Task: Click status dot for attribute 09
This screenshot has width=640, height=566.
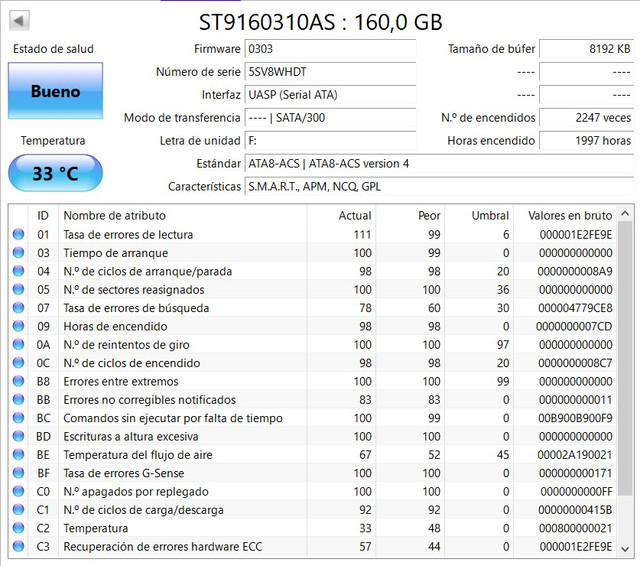Action: pyautogui.click(x=18, y=326)
